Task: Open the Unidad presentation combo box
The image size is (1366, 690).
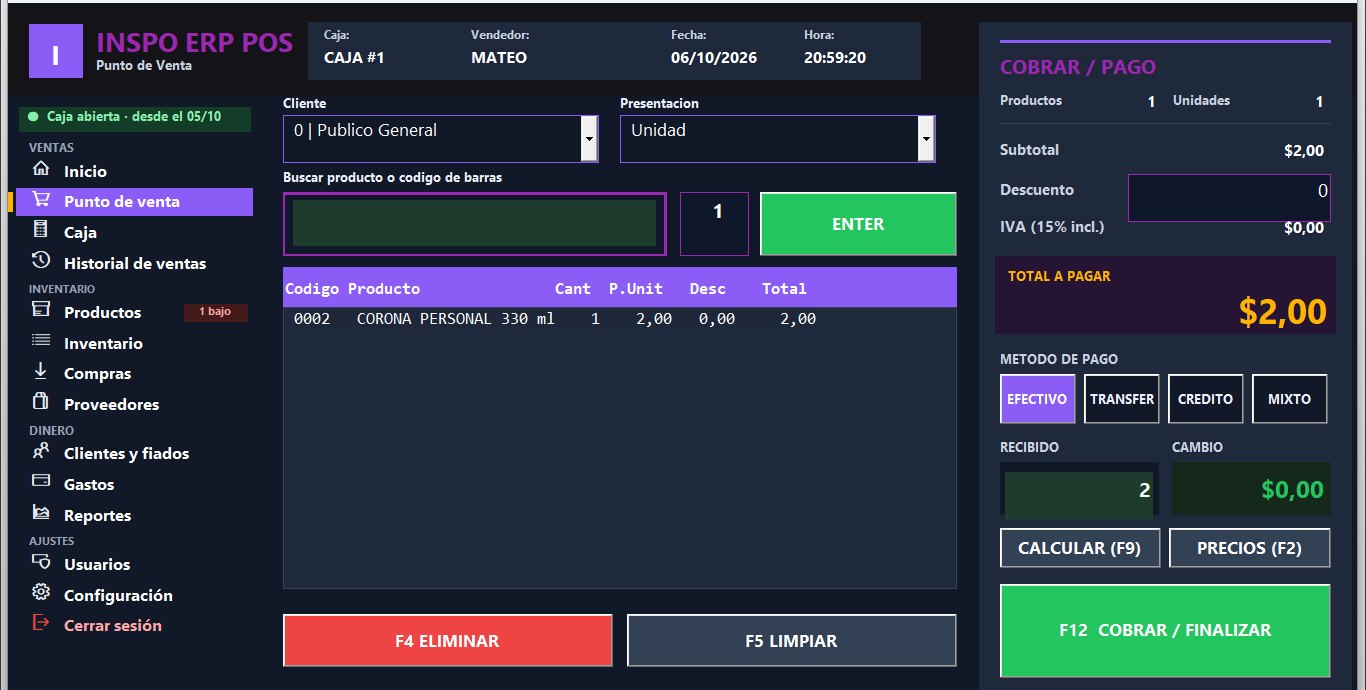Action: (x=777, y=139)
